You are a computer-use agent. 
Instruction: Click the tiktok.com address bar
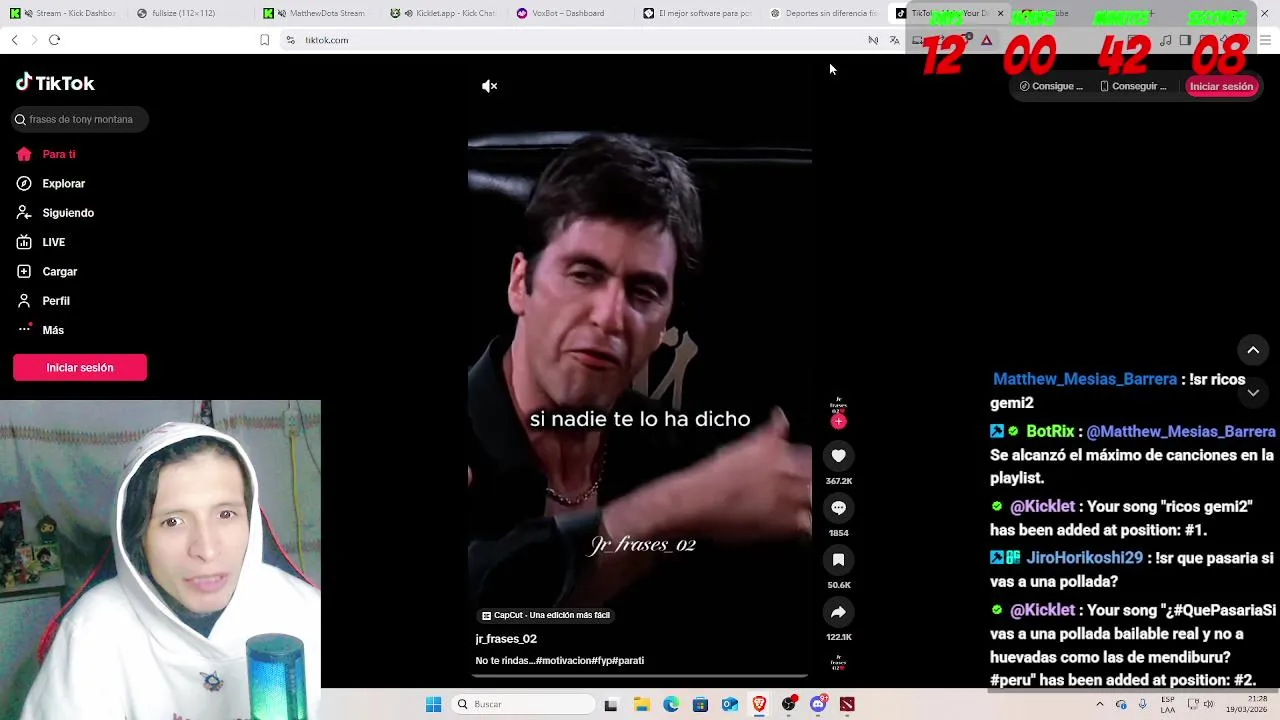click(x=580, y=40)
